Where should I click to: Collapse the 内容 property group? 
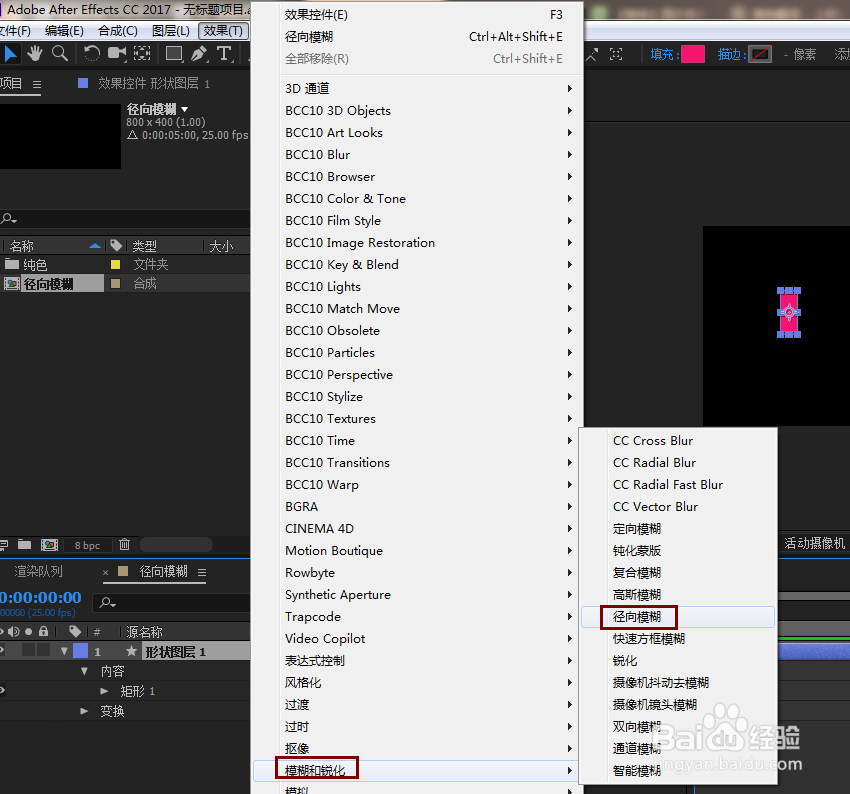click(x=85, y=671)
